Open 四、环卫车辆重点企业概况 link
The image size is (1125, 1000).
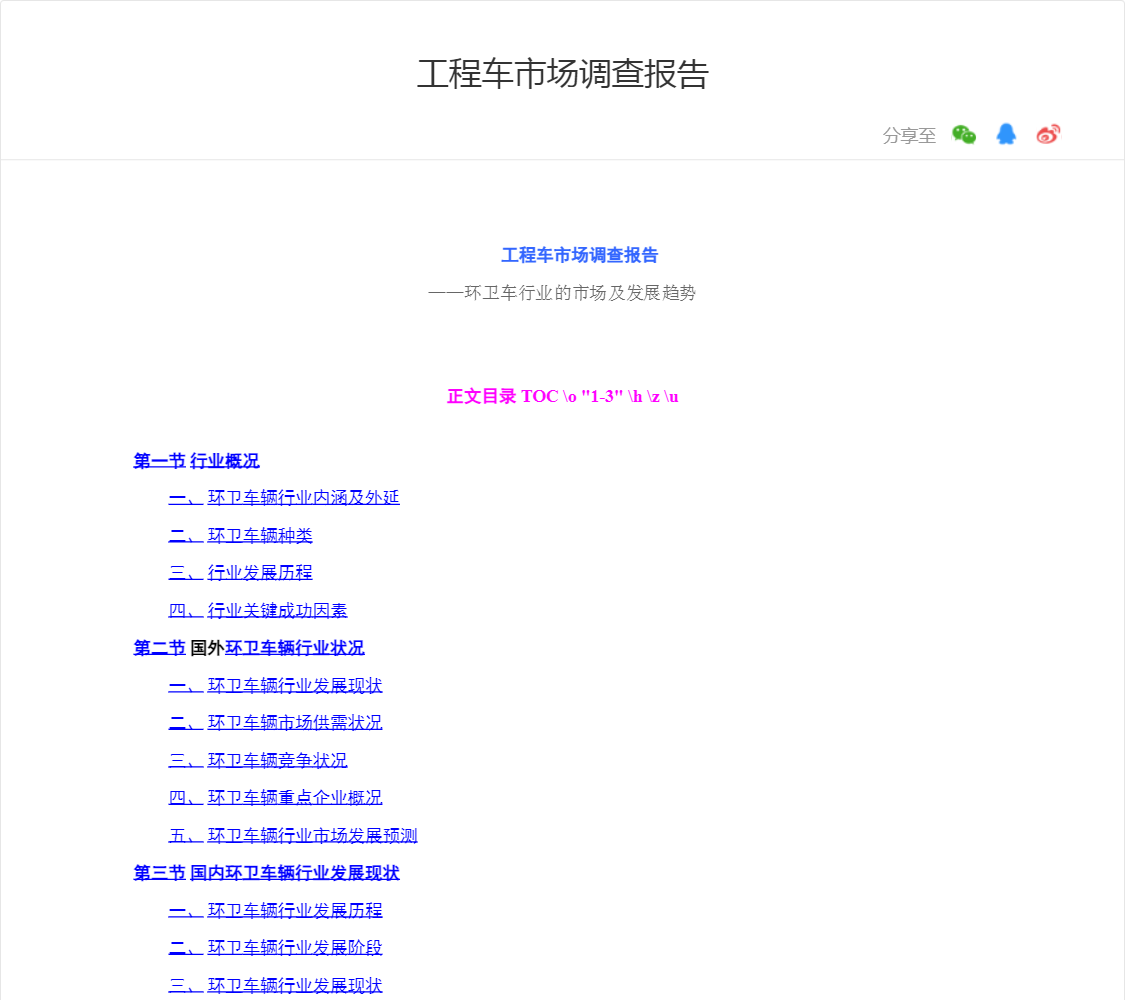click(276, 798)
